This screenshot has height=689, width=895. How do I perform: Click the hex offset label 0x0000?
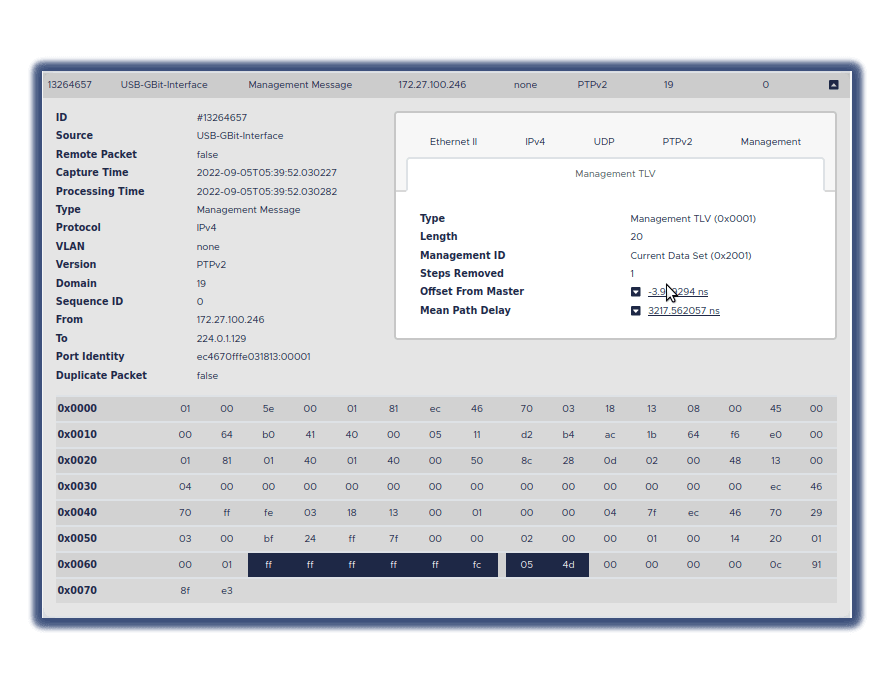[x=77, y=409]
